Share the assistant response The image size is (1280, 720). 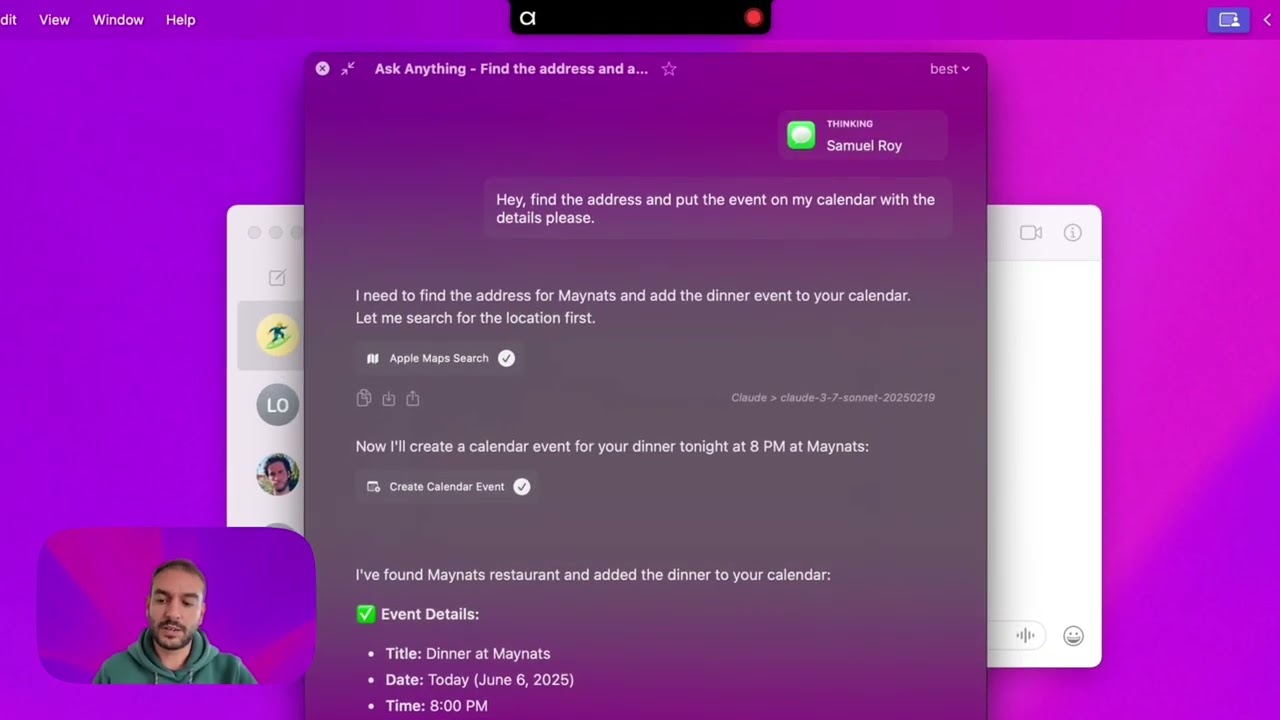point(412,398)
